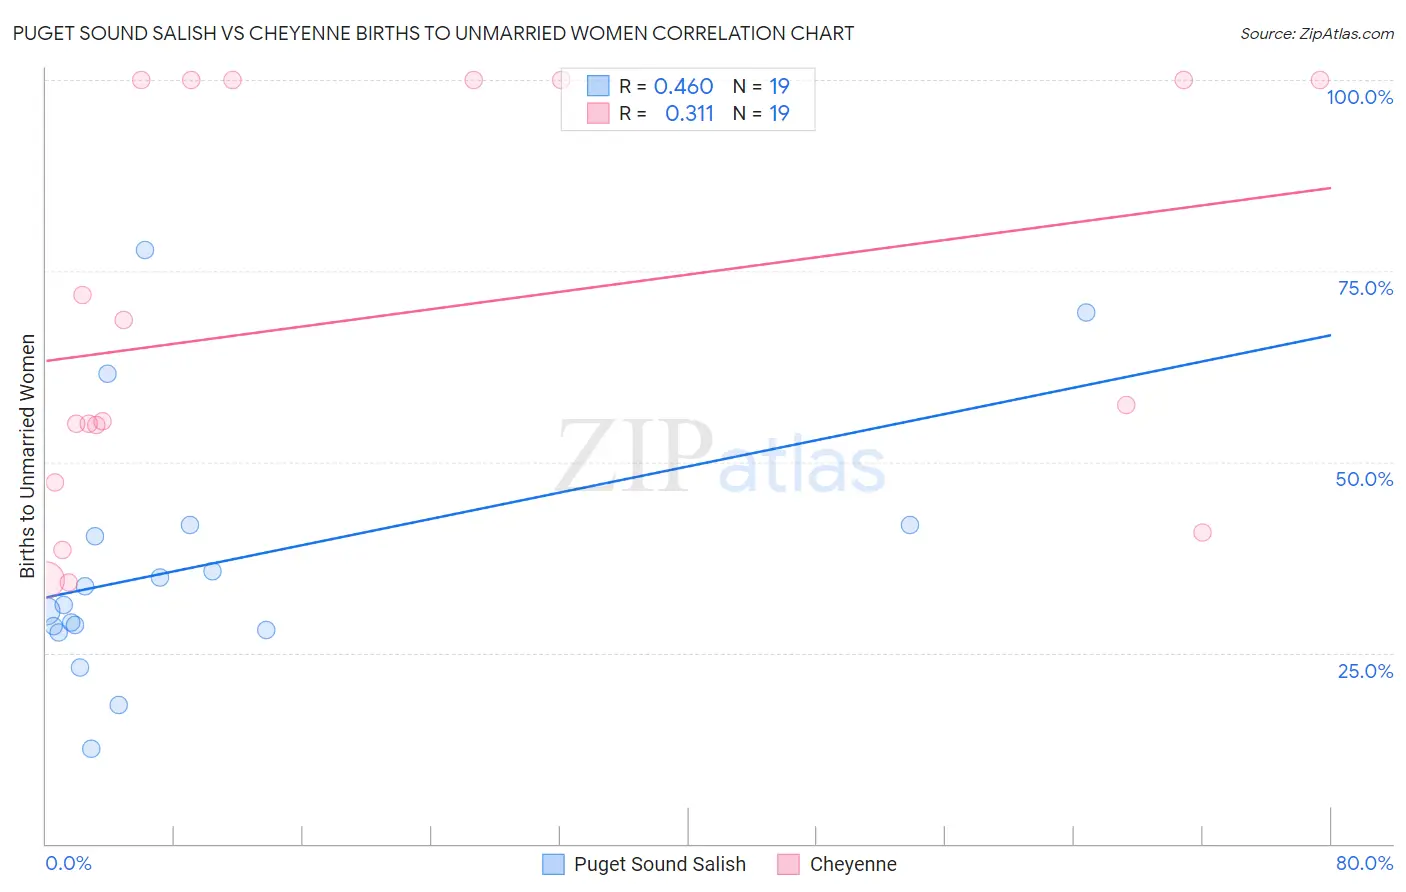Image resolution: width=1406 pixels, height=892 pixels.
Task: Click the pink data point at far right top
Action: pyautogui.click(x=1320, y=80)
